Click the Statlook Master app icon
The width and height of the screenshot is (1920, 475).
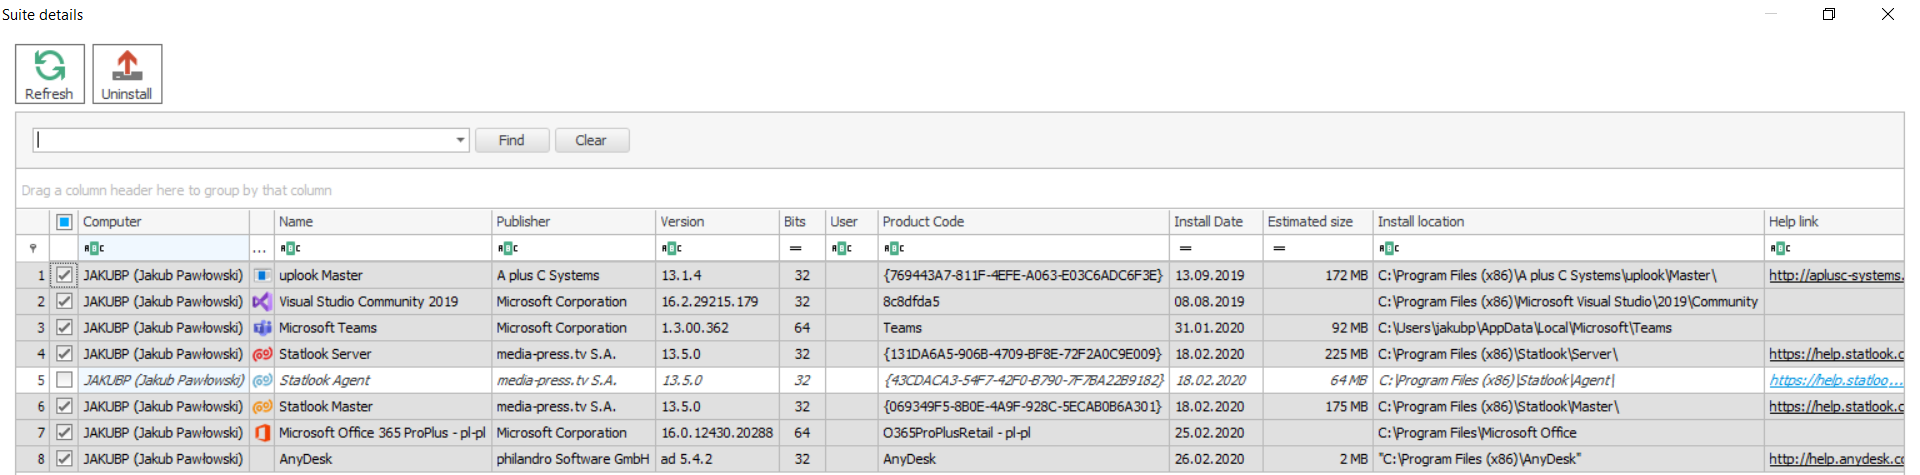coord(262,406)
